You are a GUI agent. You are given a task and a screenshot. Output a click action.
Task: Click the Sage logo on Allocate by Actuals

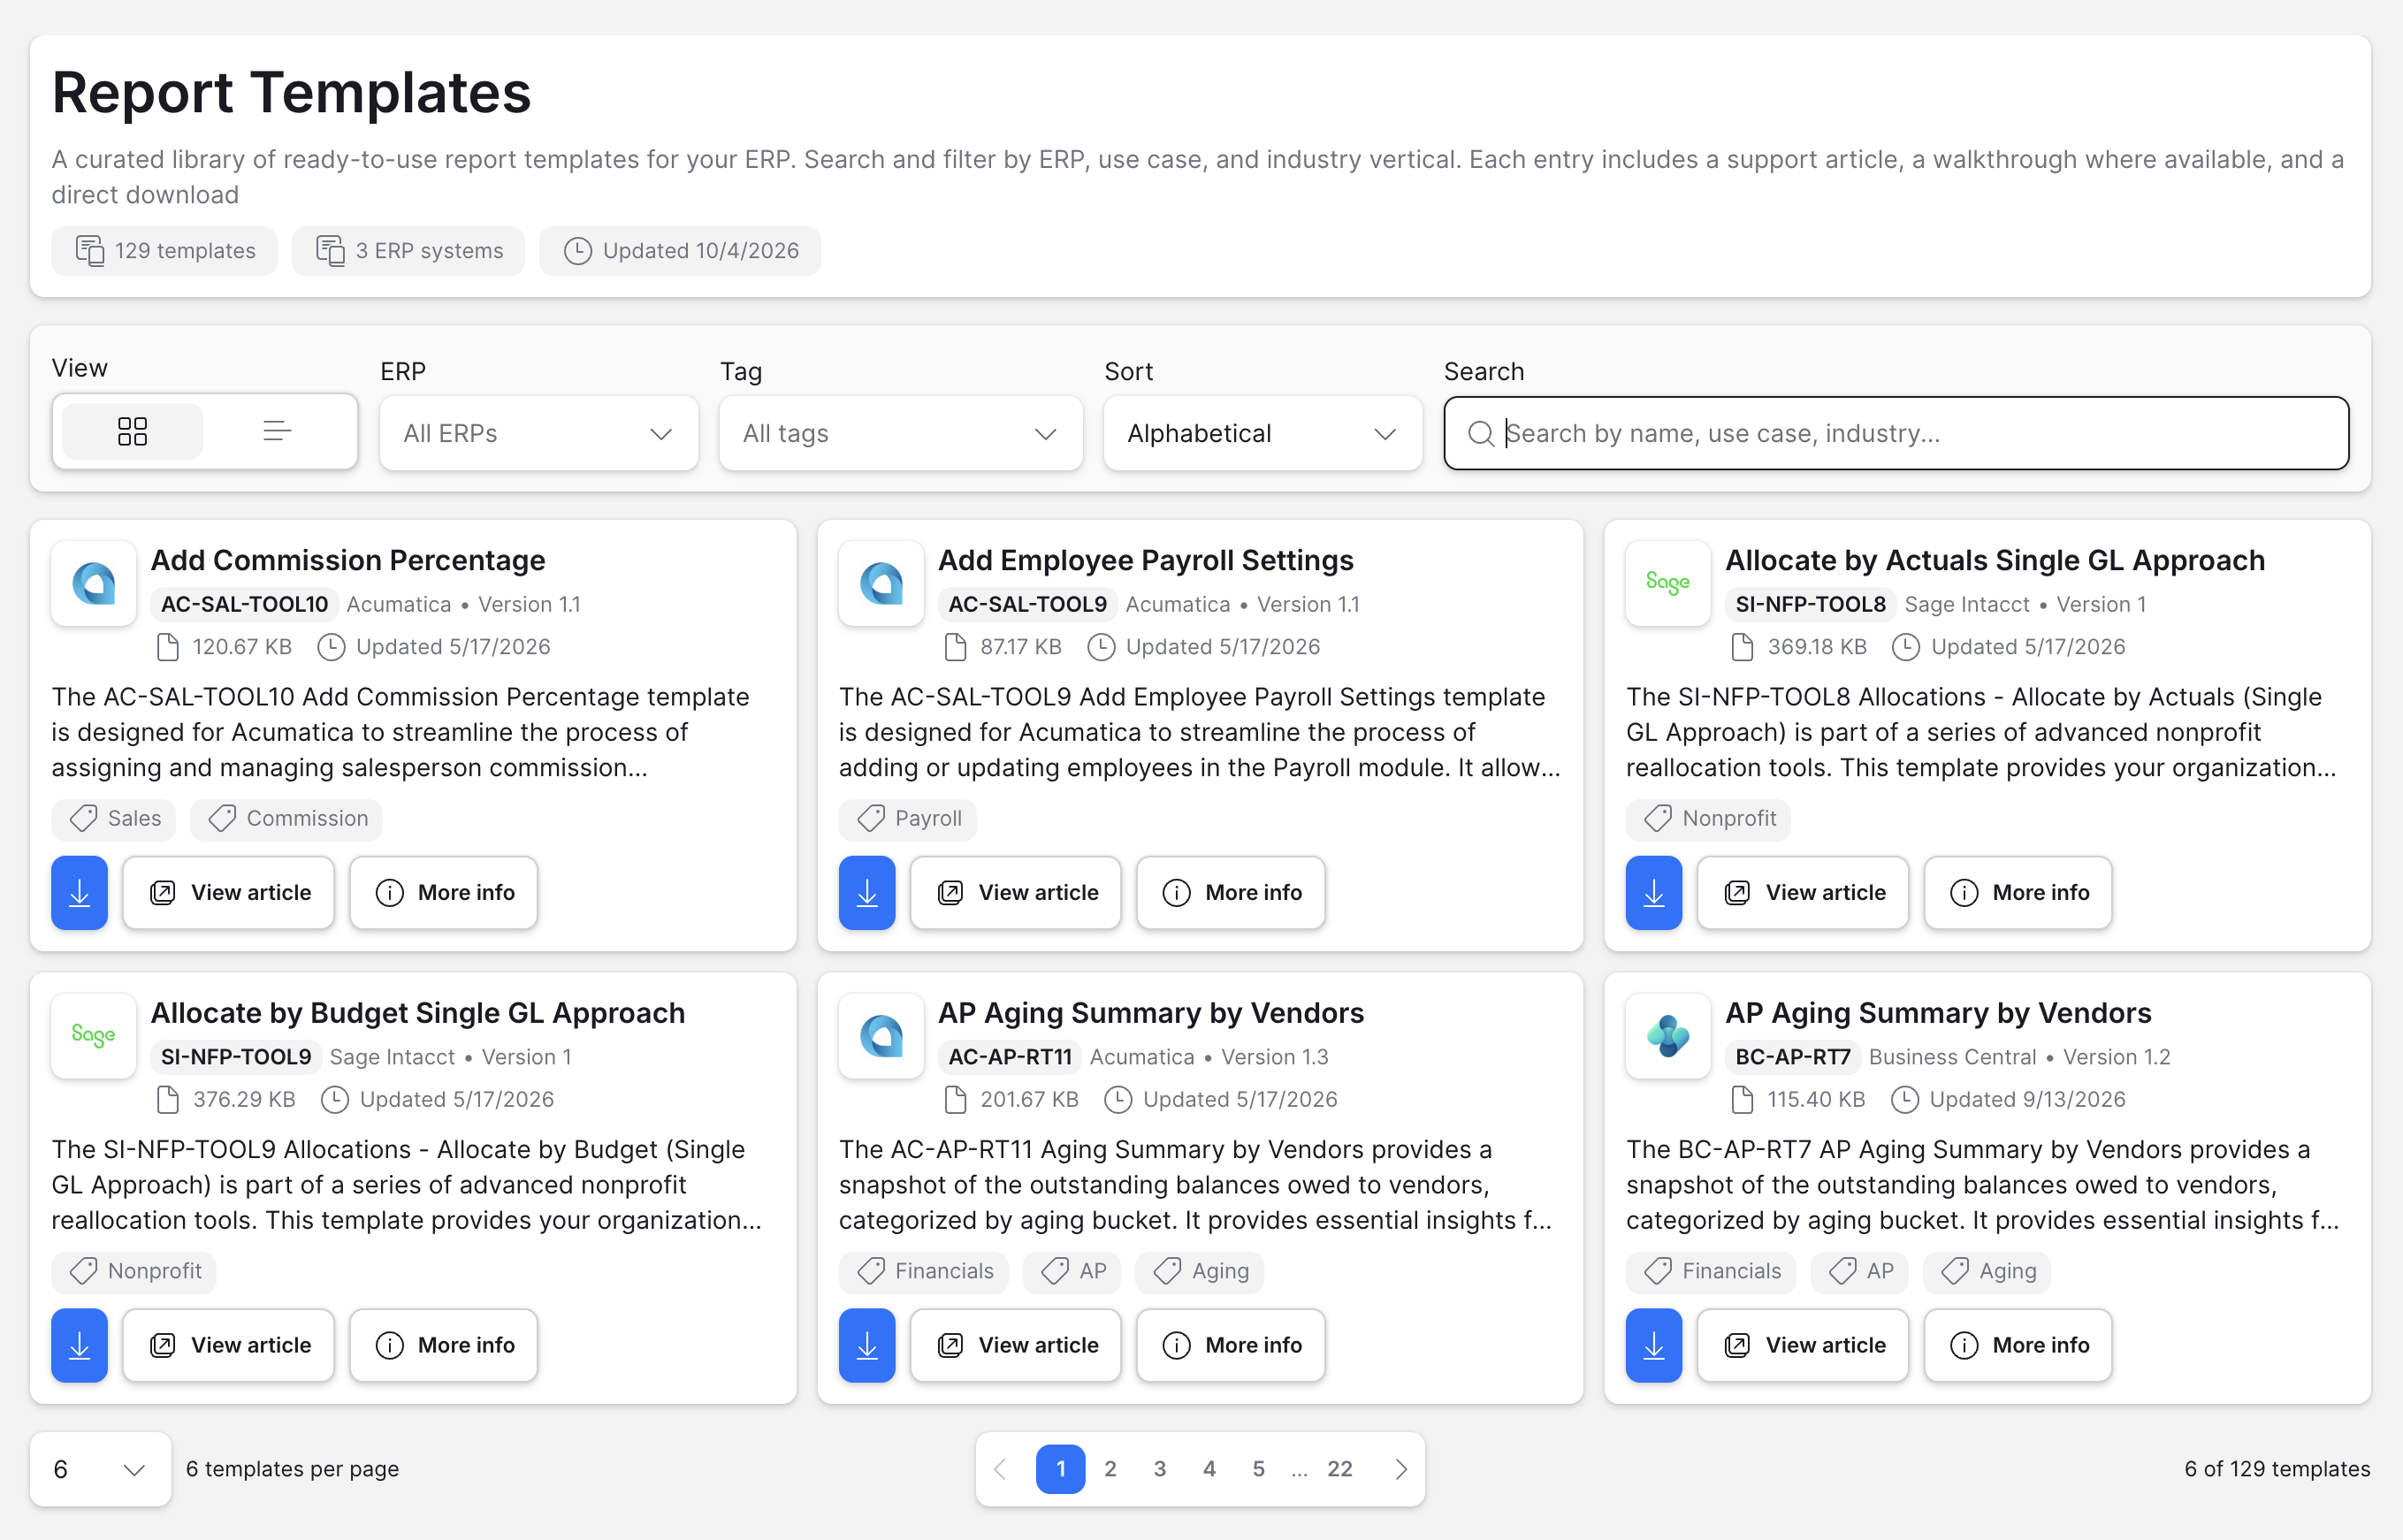(x=1667, y=583)
